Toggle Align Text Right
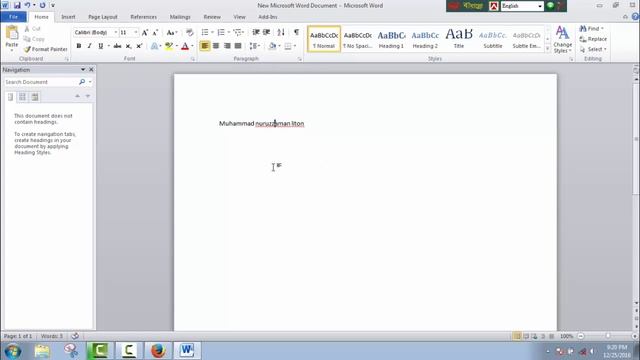This screenshot has height=360, width=640. [x=227, y=46]
